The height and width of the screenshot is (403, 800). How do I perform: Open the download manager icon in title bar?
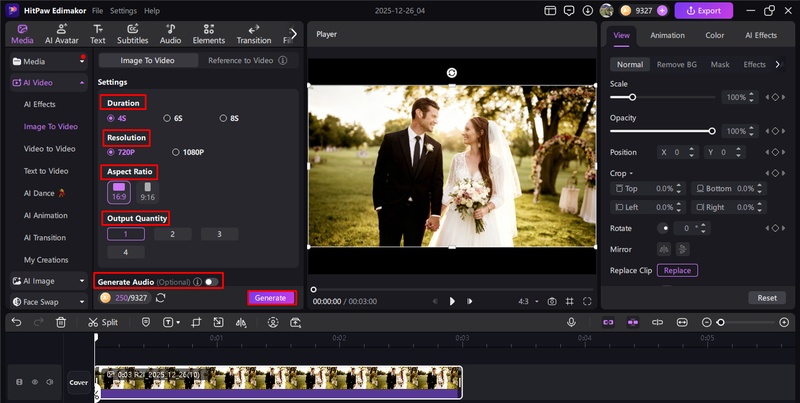(x=588, y=11)
